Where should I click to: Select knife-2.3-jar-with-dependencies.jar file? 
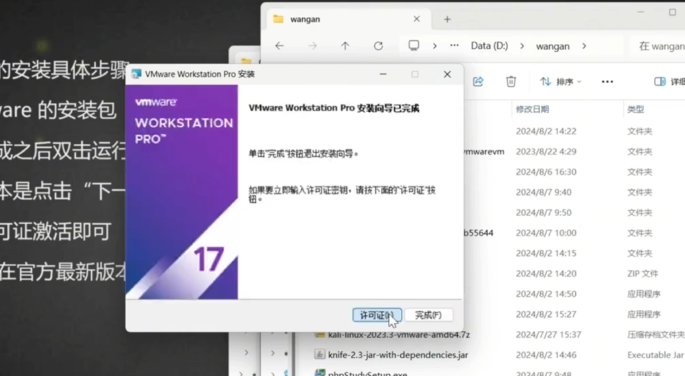tap(398, 355)
